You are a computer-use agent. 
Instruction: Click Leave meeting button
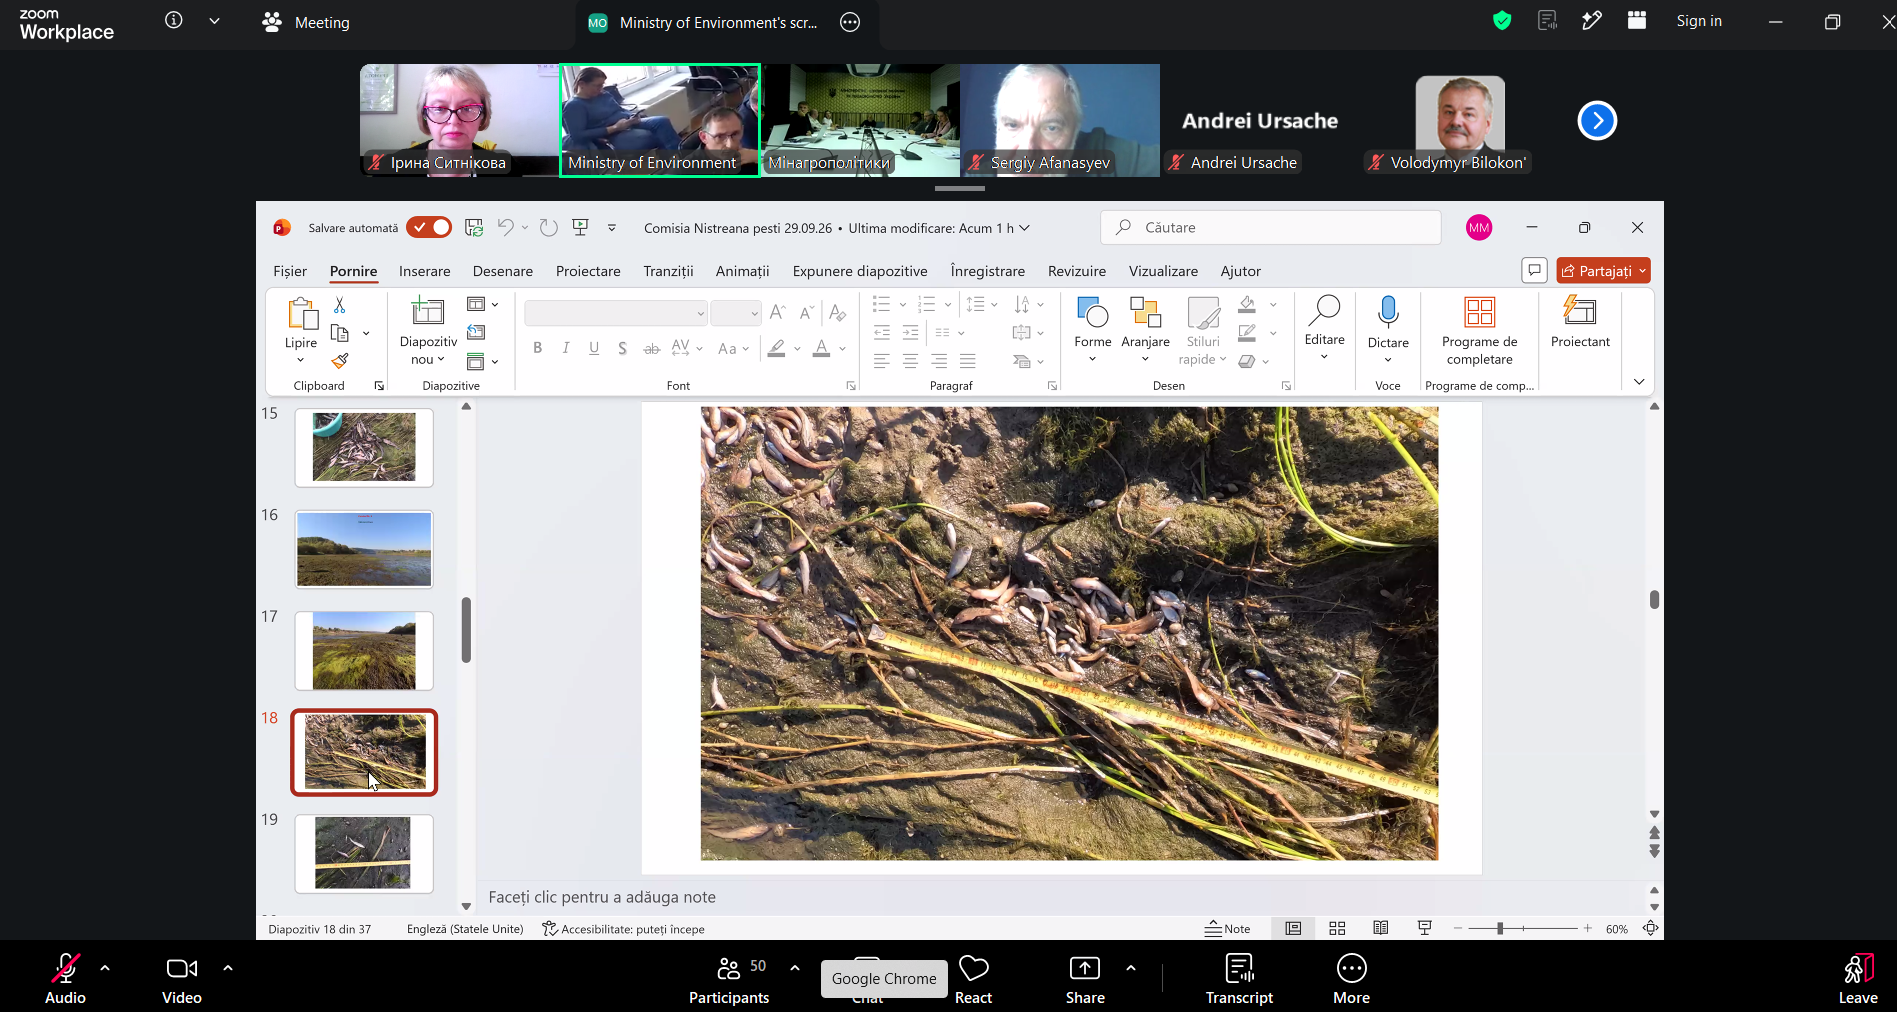1858,979
